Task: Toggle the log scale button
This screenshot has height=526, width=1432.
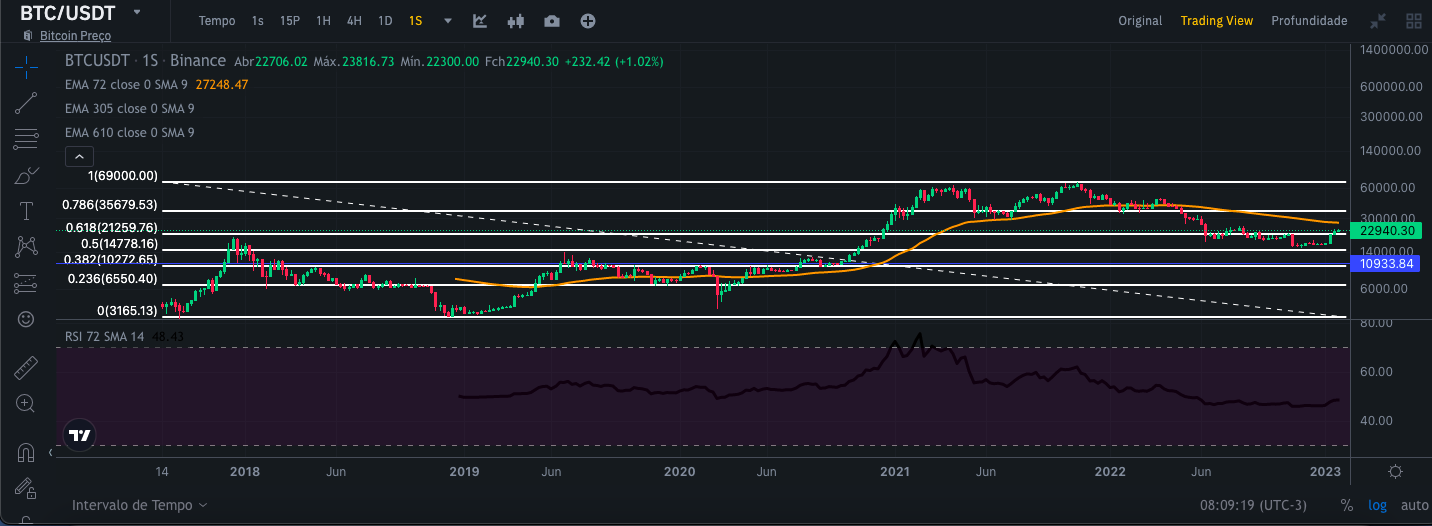Action: tap(1378, 506)
